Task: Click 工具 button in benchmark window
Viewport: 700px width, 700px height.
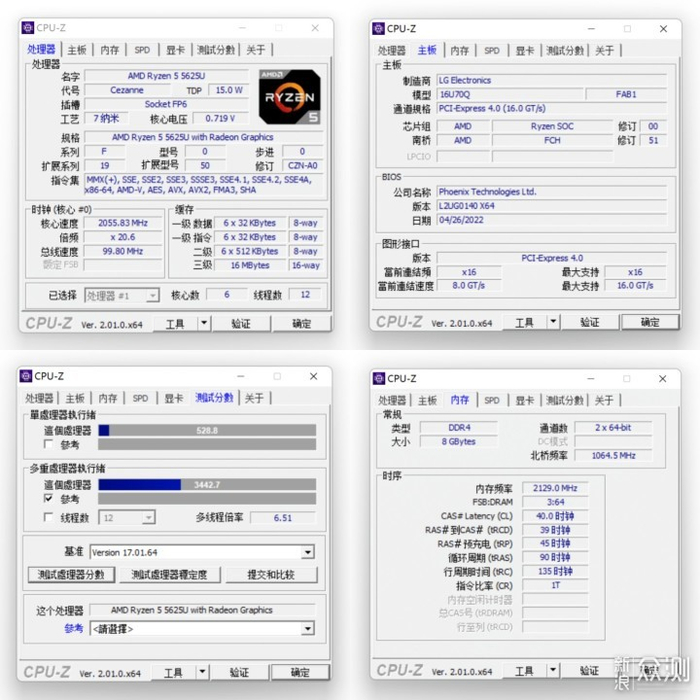Action: click(173, 672)
